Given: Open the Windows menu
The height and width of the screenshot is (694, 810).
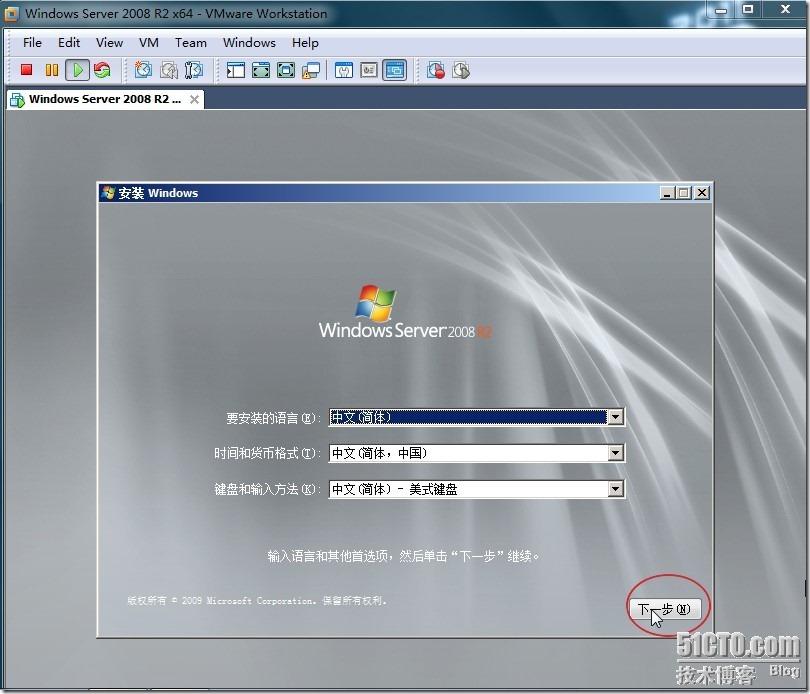Looking at the screenshot, I should [x=249, y=43].
